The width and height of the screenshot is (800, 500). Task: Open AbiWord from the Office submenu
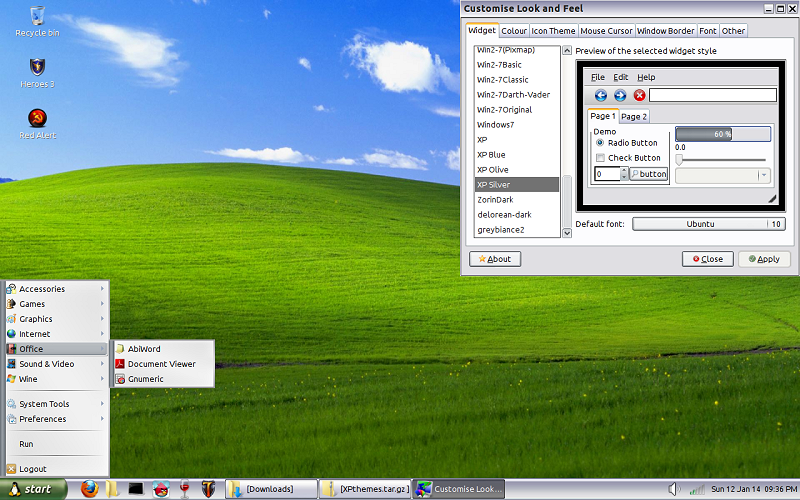click(163, 349)
